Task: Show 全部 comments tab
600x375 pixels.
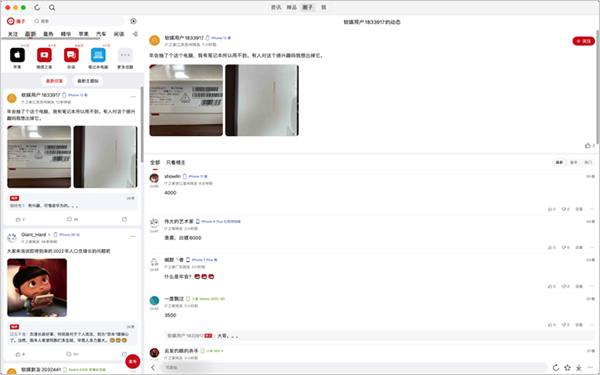Action: [155, 163]
